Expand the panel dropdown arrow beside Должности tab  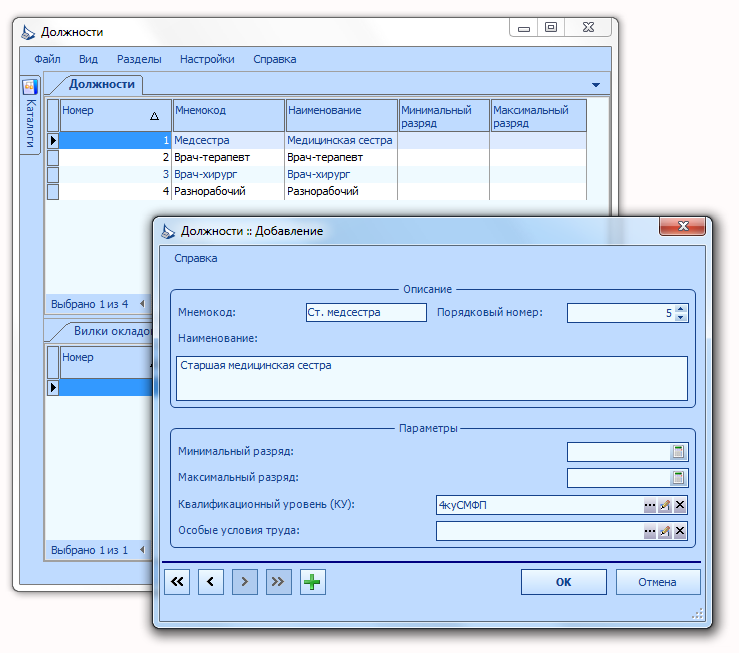(x=596, y=85)
